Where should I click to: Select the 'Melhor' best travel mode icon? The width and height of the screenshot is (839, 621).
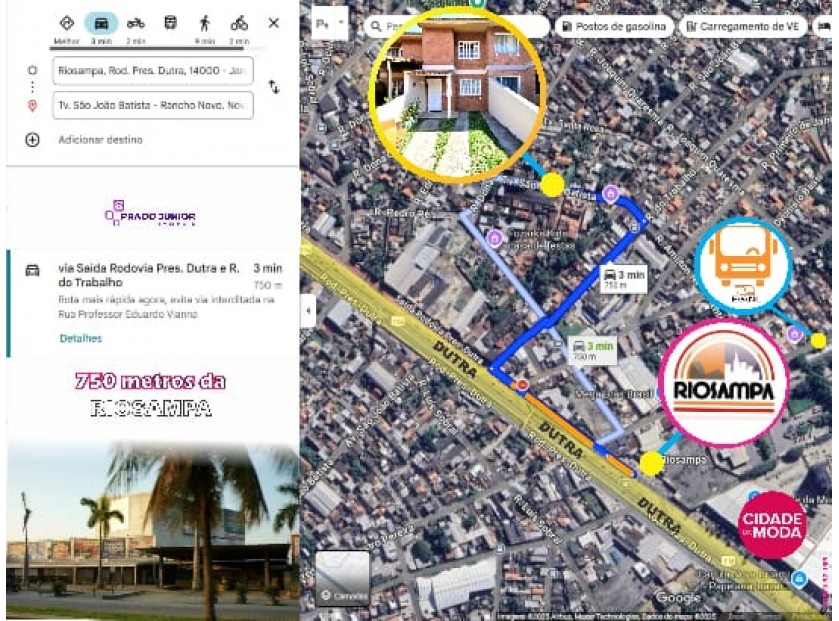(66, 24)
